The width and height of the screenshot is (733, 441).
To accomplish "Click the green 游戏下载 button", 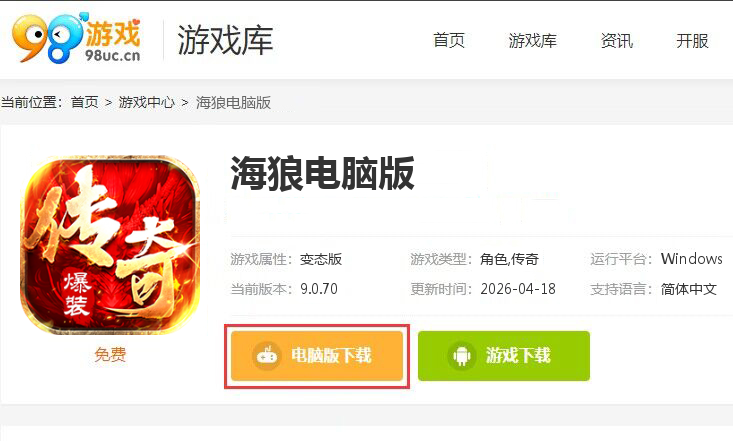I will click(x=504, y=356).
